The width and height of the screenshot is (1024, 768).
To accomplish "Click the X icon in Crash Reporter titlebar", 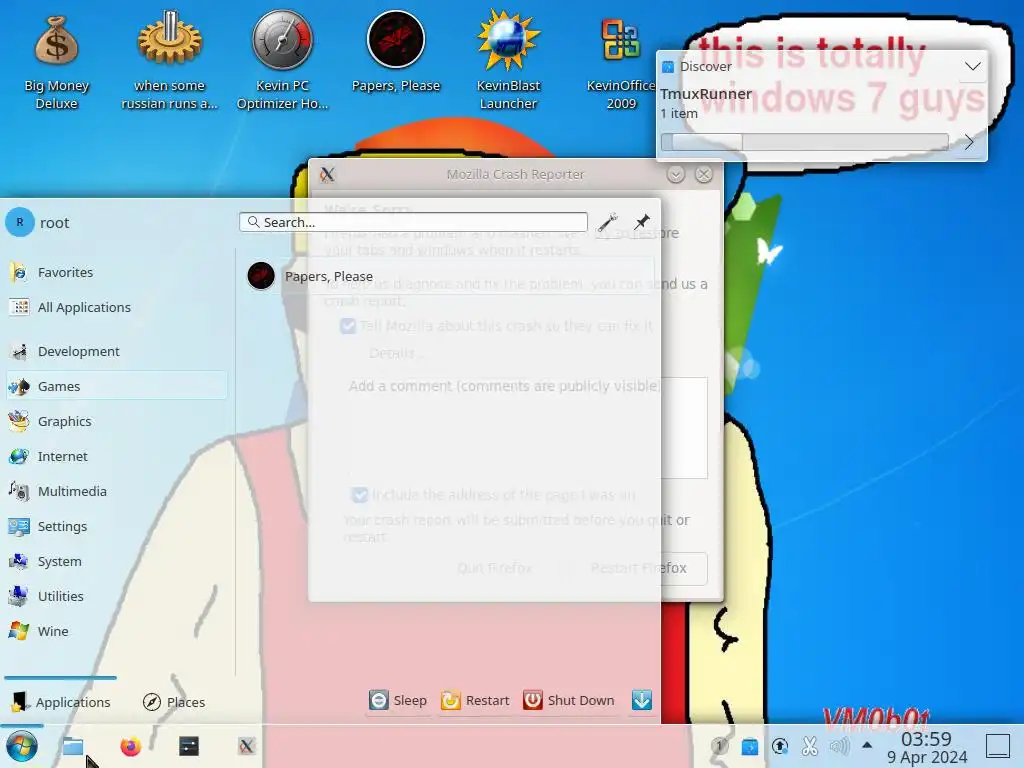I will (327, 174).
